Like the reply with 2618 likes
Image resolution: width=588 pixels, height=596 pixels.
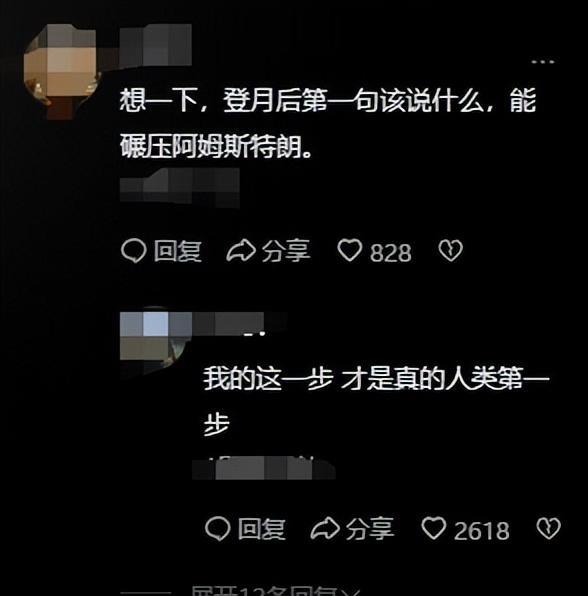point(434,528)
